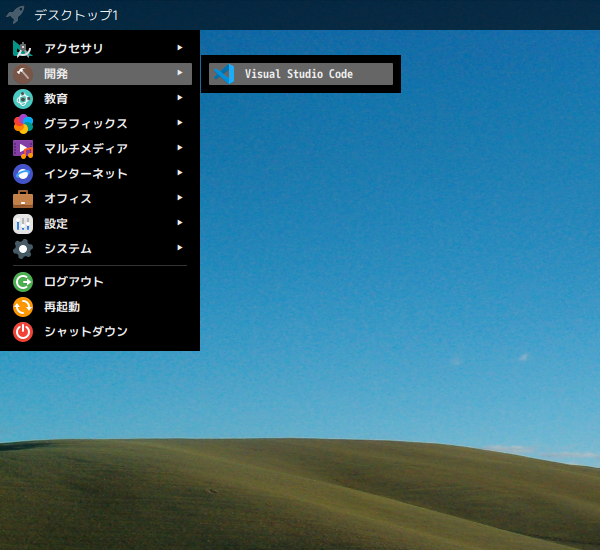Choose 再起動 to reboot
Viewport: 600px width, 550px height.
pyautogui.click(x=100, y=307)
